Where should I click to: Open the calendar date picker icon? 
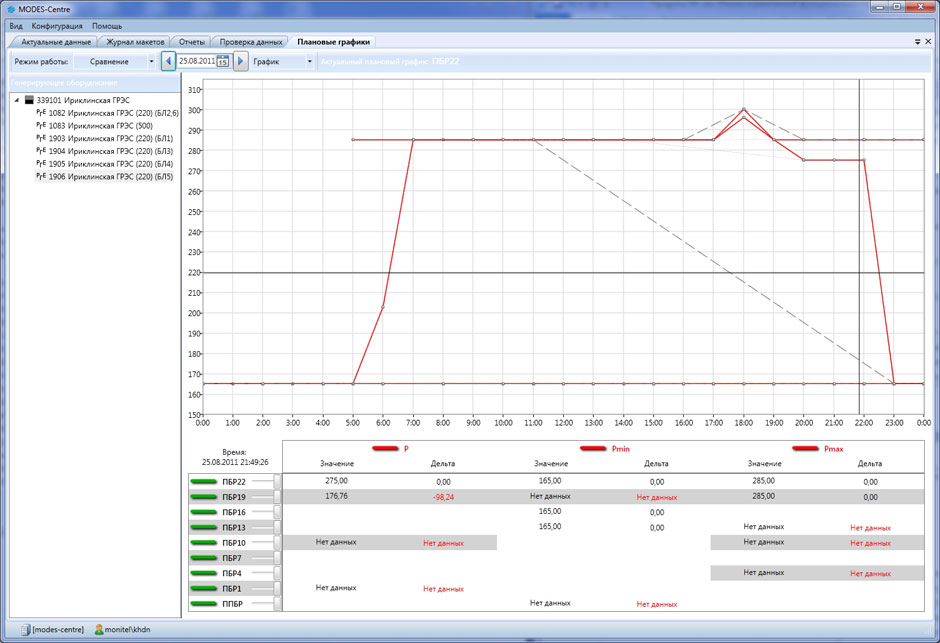coord(222,61)
